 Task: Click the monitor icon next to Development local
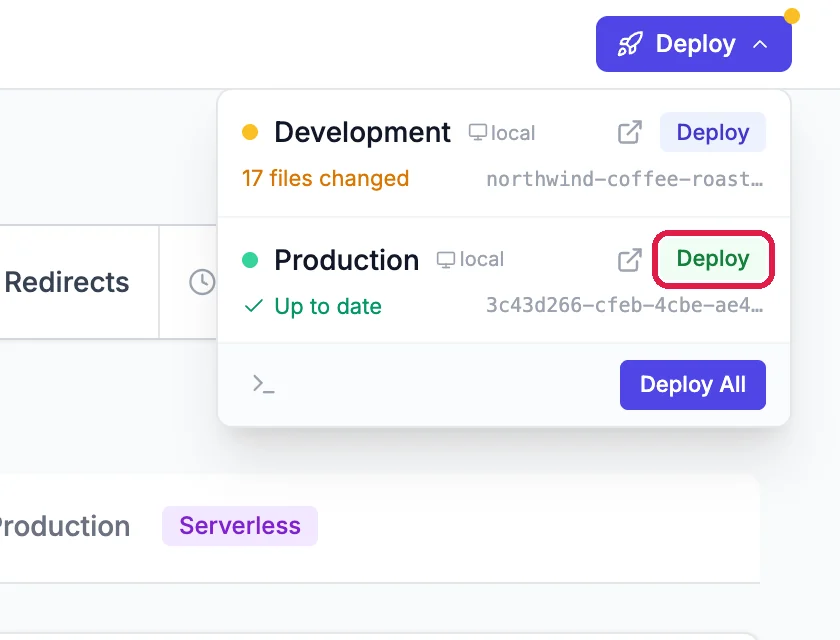[x=477, y=132]
